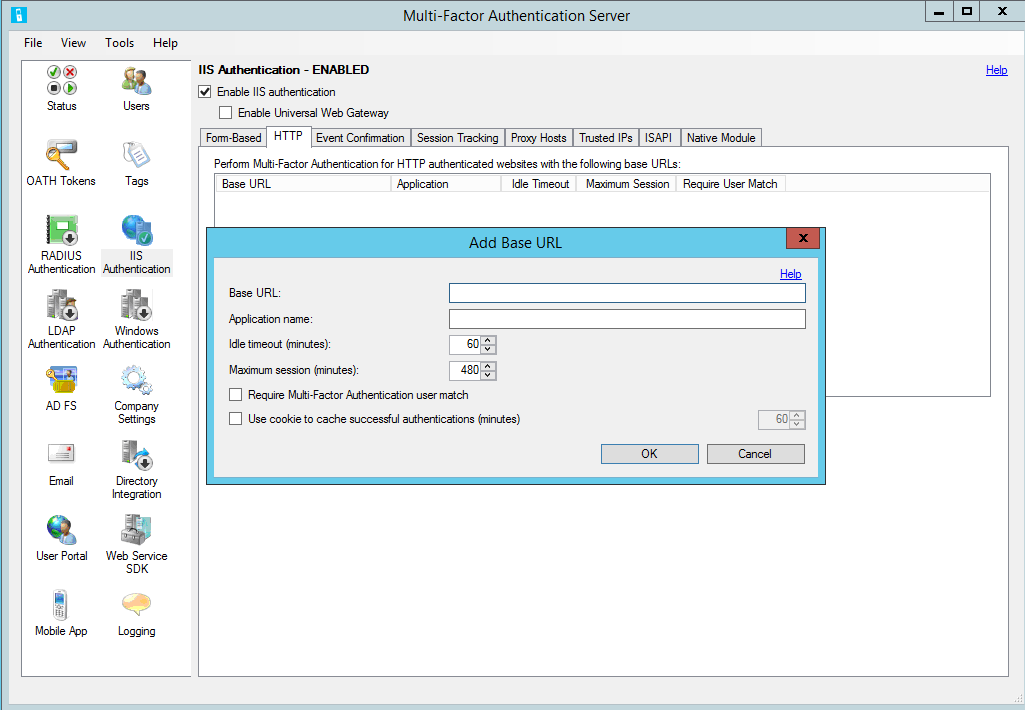Sort by Require User Match column header
Viewport: 1025px width, 710px height.
pyautogui.click(x=731, y=184)
